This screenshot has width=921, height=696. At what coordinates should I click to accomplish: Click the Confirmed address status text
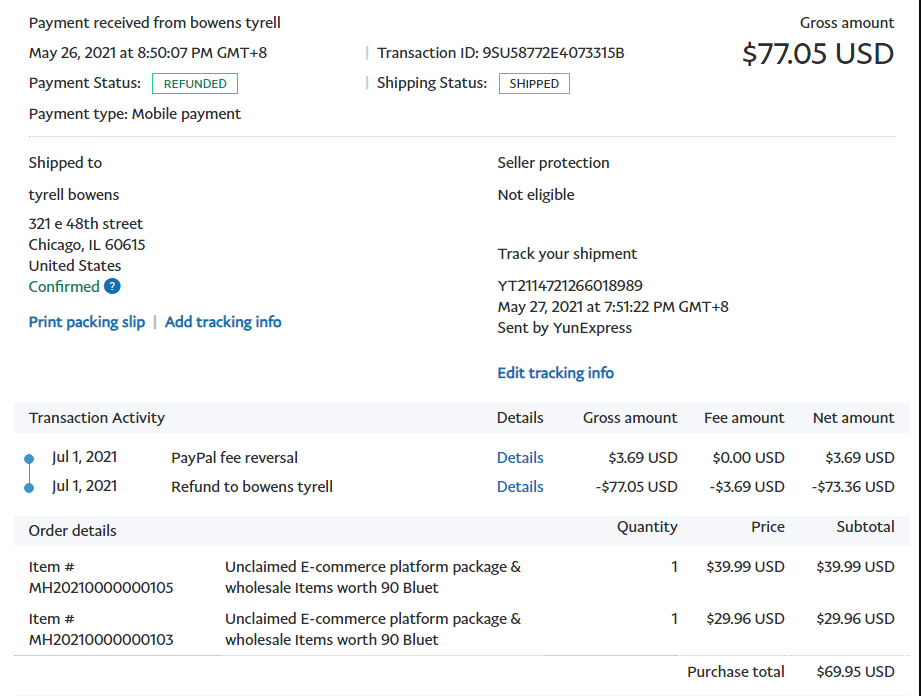(x=64, y=287)
